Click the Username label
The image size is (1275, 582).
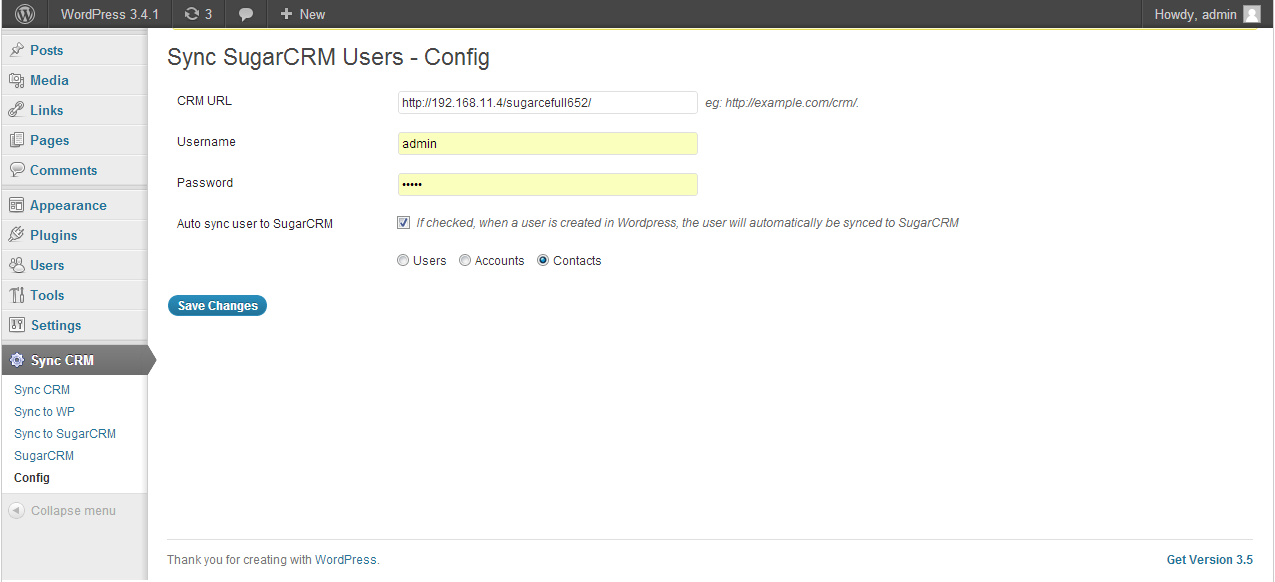coord(206,142)
